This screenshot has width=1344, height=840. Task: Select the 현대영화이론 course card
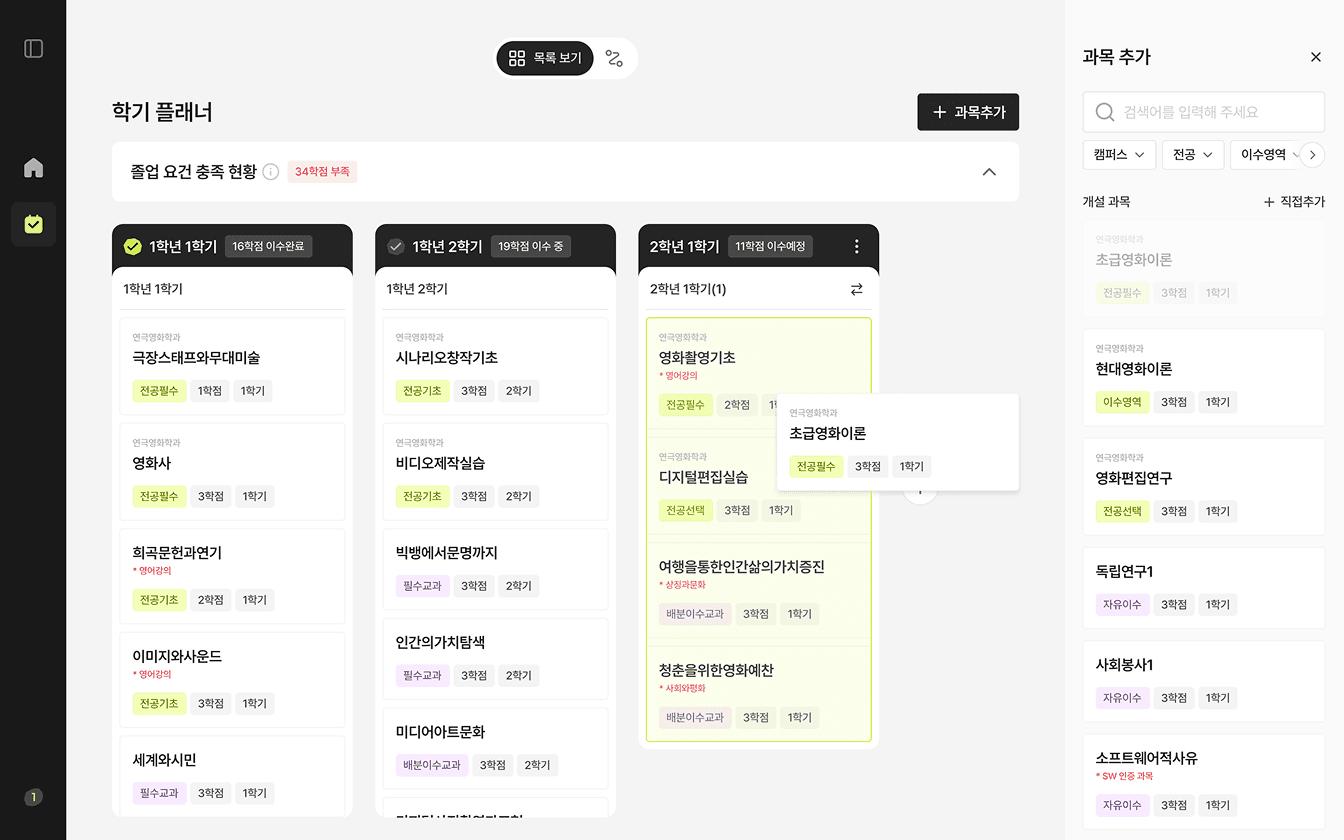click(x=1204, y=376)
